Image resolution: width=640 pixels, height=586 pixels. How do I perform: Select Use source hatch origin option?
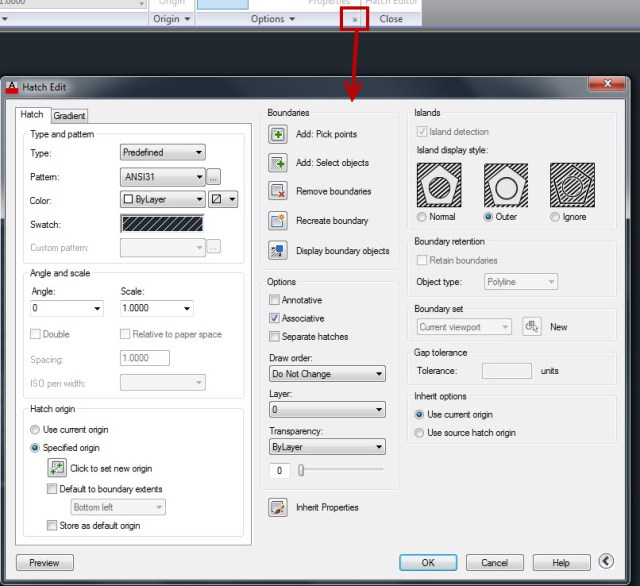click(x=419, y=433)
